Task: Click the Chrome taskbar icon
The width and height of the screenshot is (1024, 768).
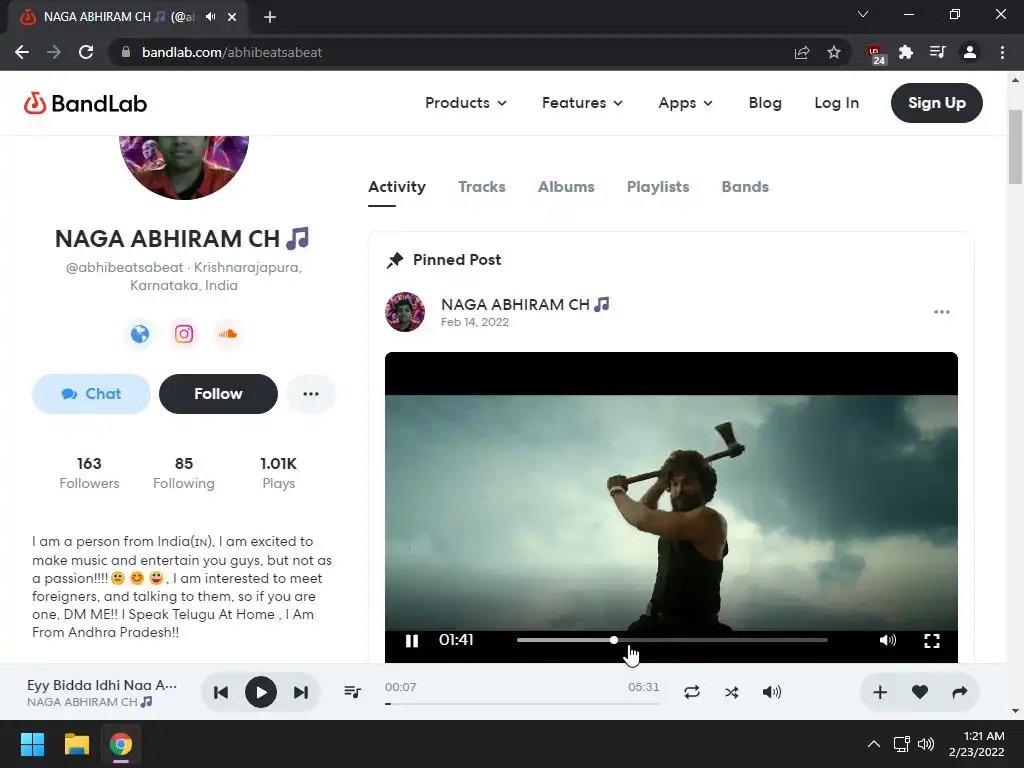Action: 121,744
